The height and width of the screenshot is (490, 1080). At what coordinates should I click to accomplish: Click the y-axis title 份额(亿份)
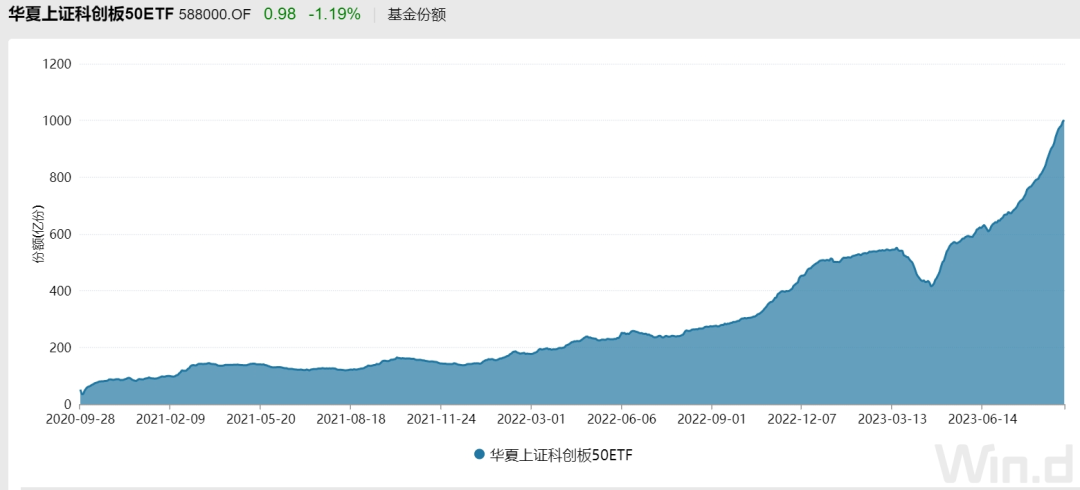coord(39,234)
